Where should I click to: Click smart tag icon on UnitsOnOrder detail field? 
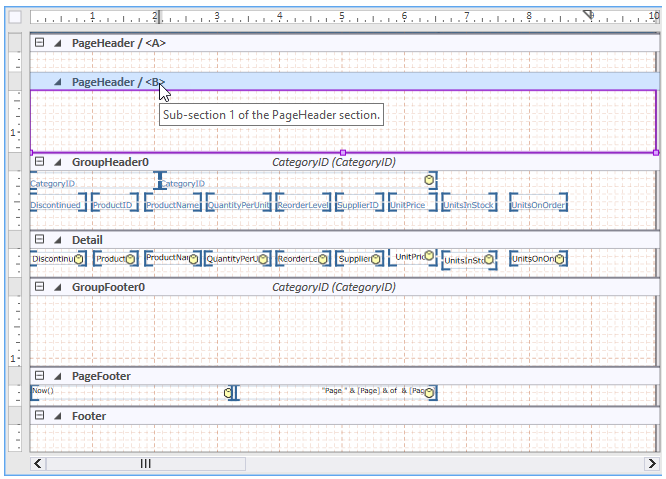point(560,259)
